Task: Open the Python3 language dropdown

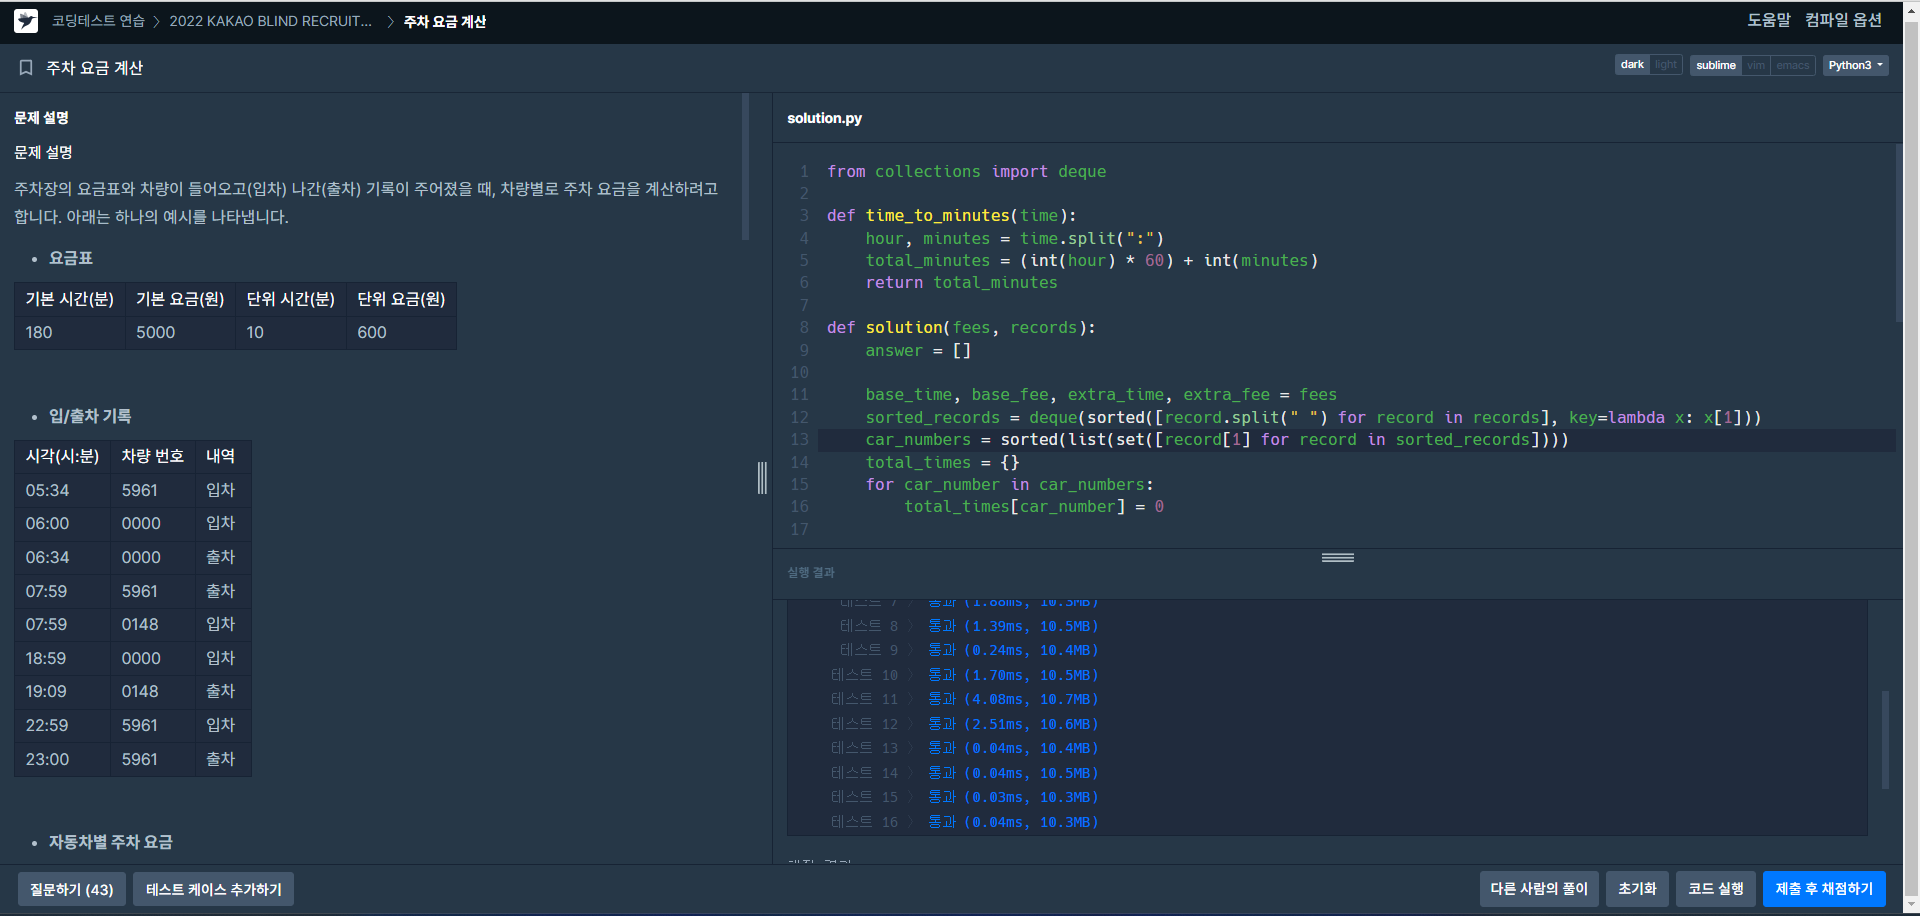Action: click(1856, 65)
